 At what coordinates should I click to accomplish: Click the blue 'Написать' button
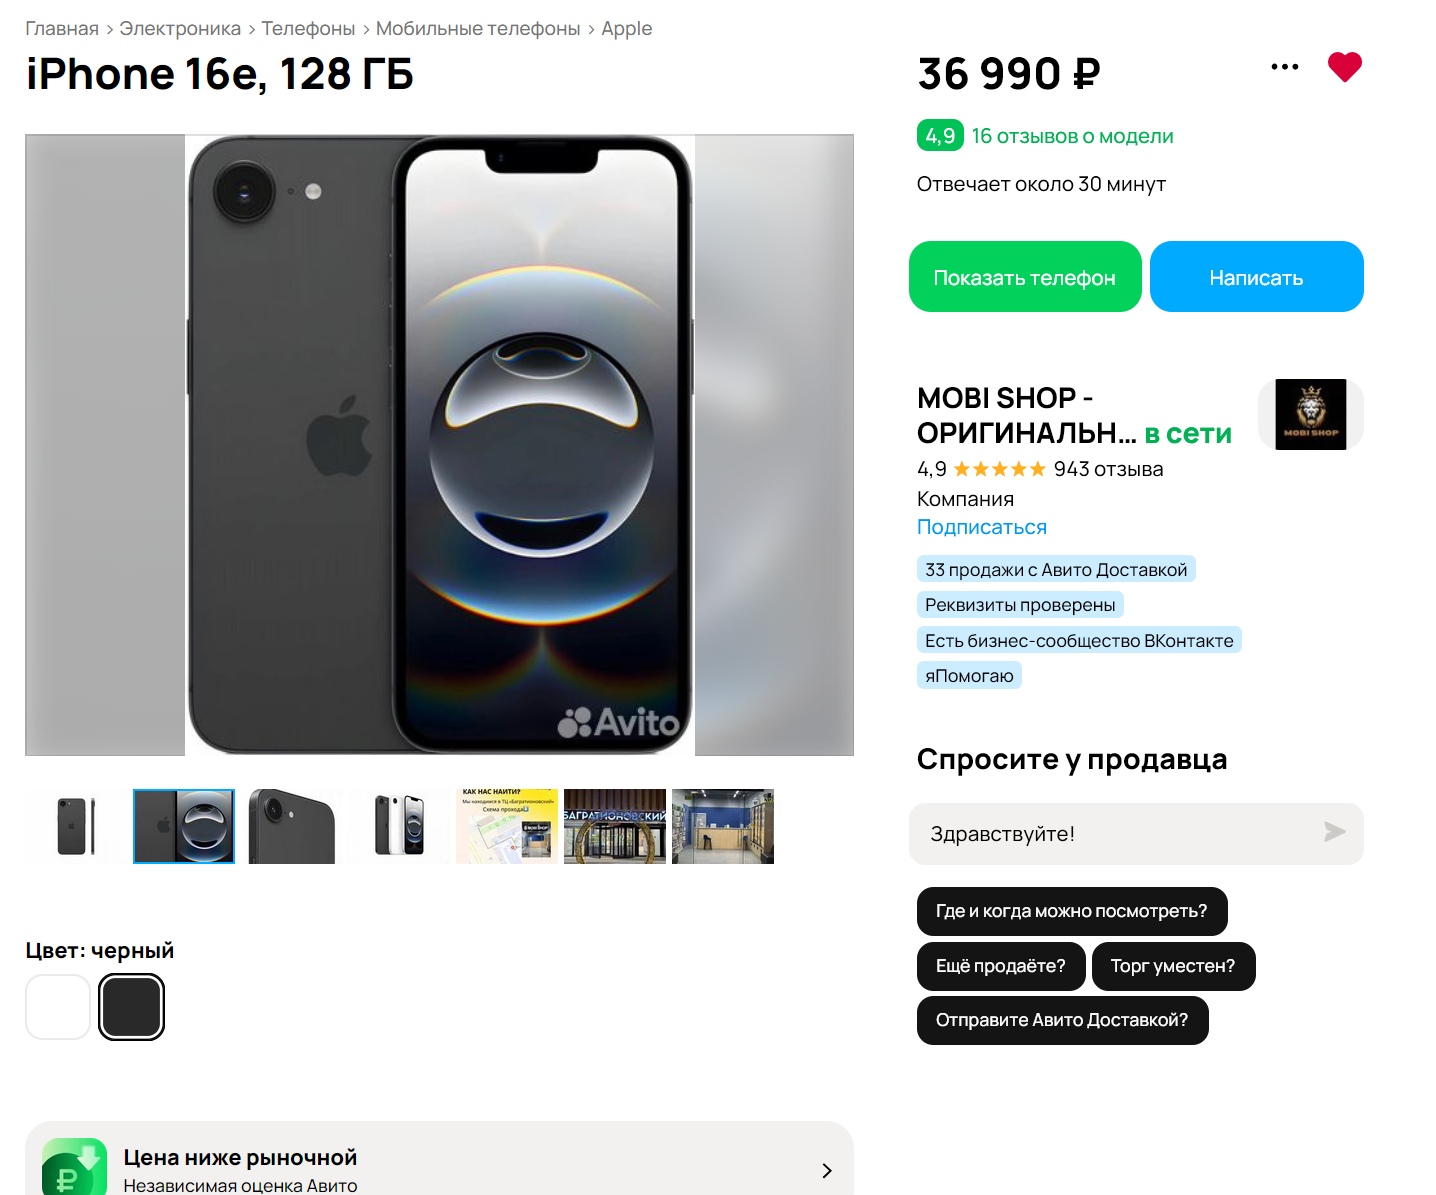[1257, 277]
